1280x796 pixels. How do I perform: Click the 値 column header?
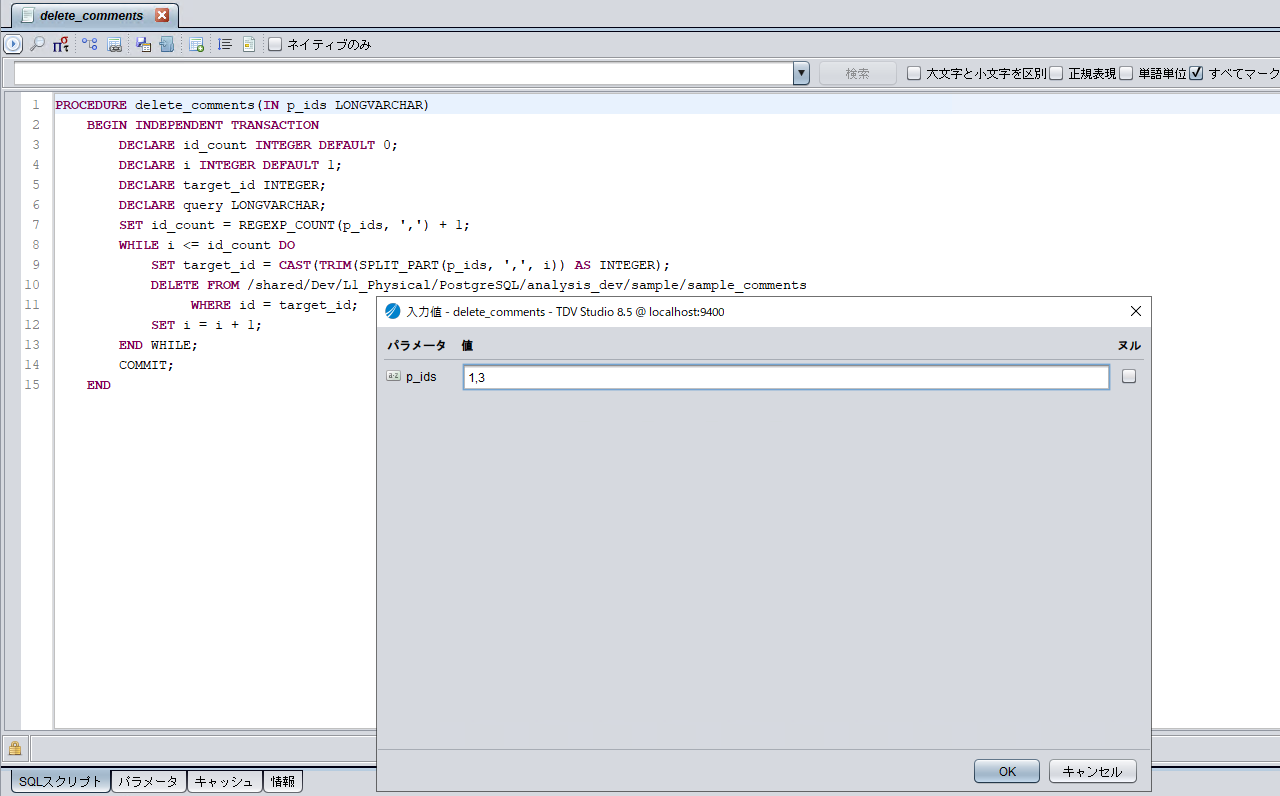(x=467, y=345)
